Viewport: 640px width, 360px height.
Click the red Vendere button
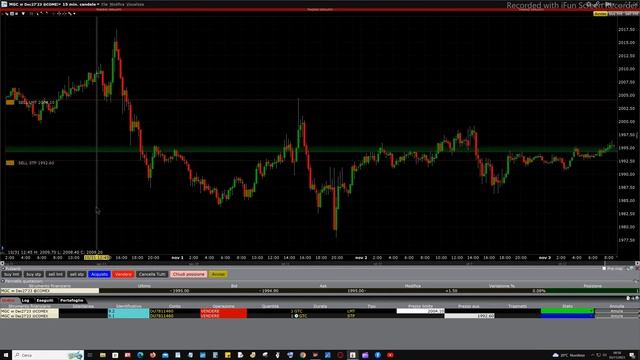[x=123, y=274]
